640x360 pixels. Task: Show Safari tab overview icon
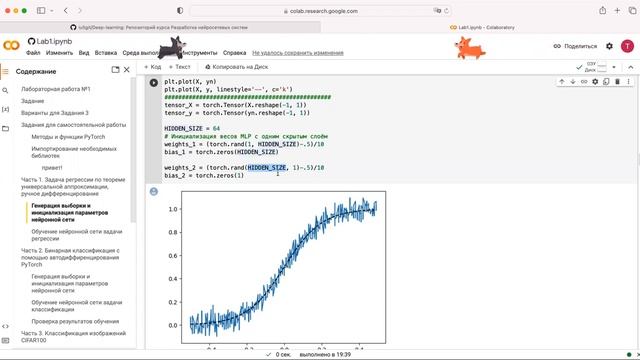(633, 11)
